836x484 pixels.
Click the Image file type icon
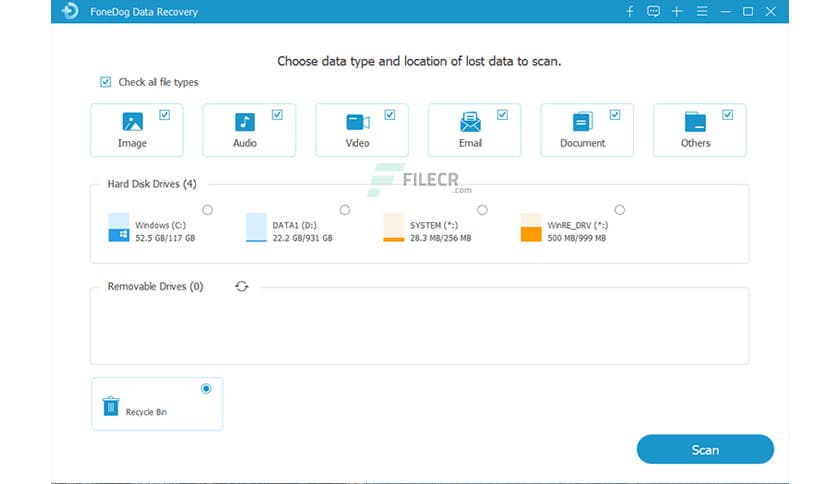[x=132, y=122]
